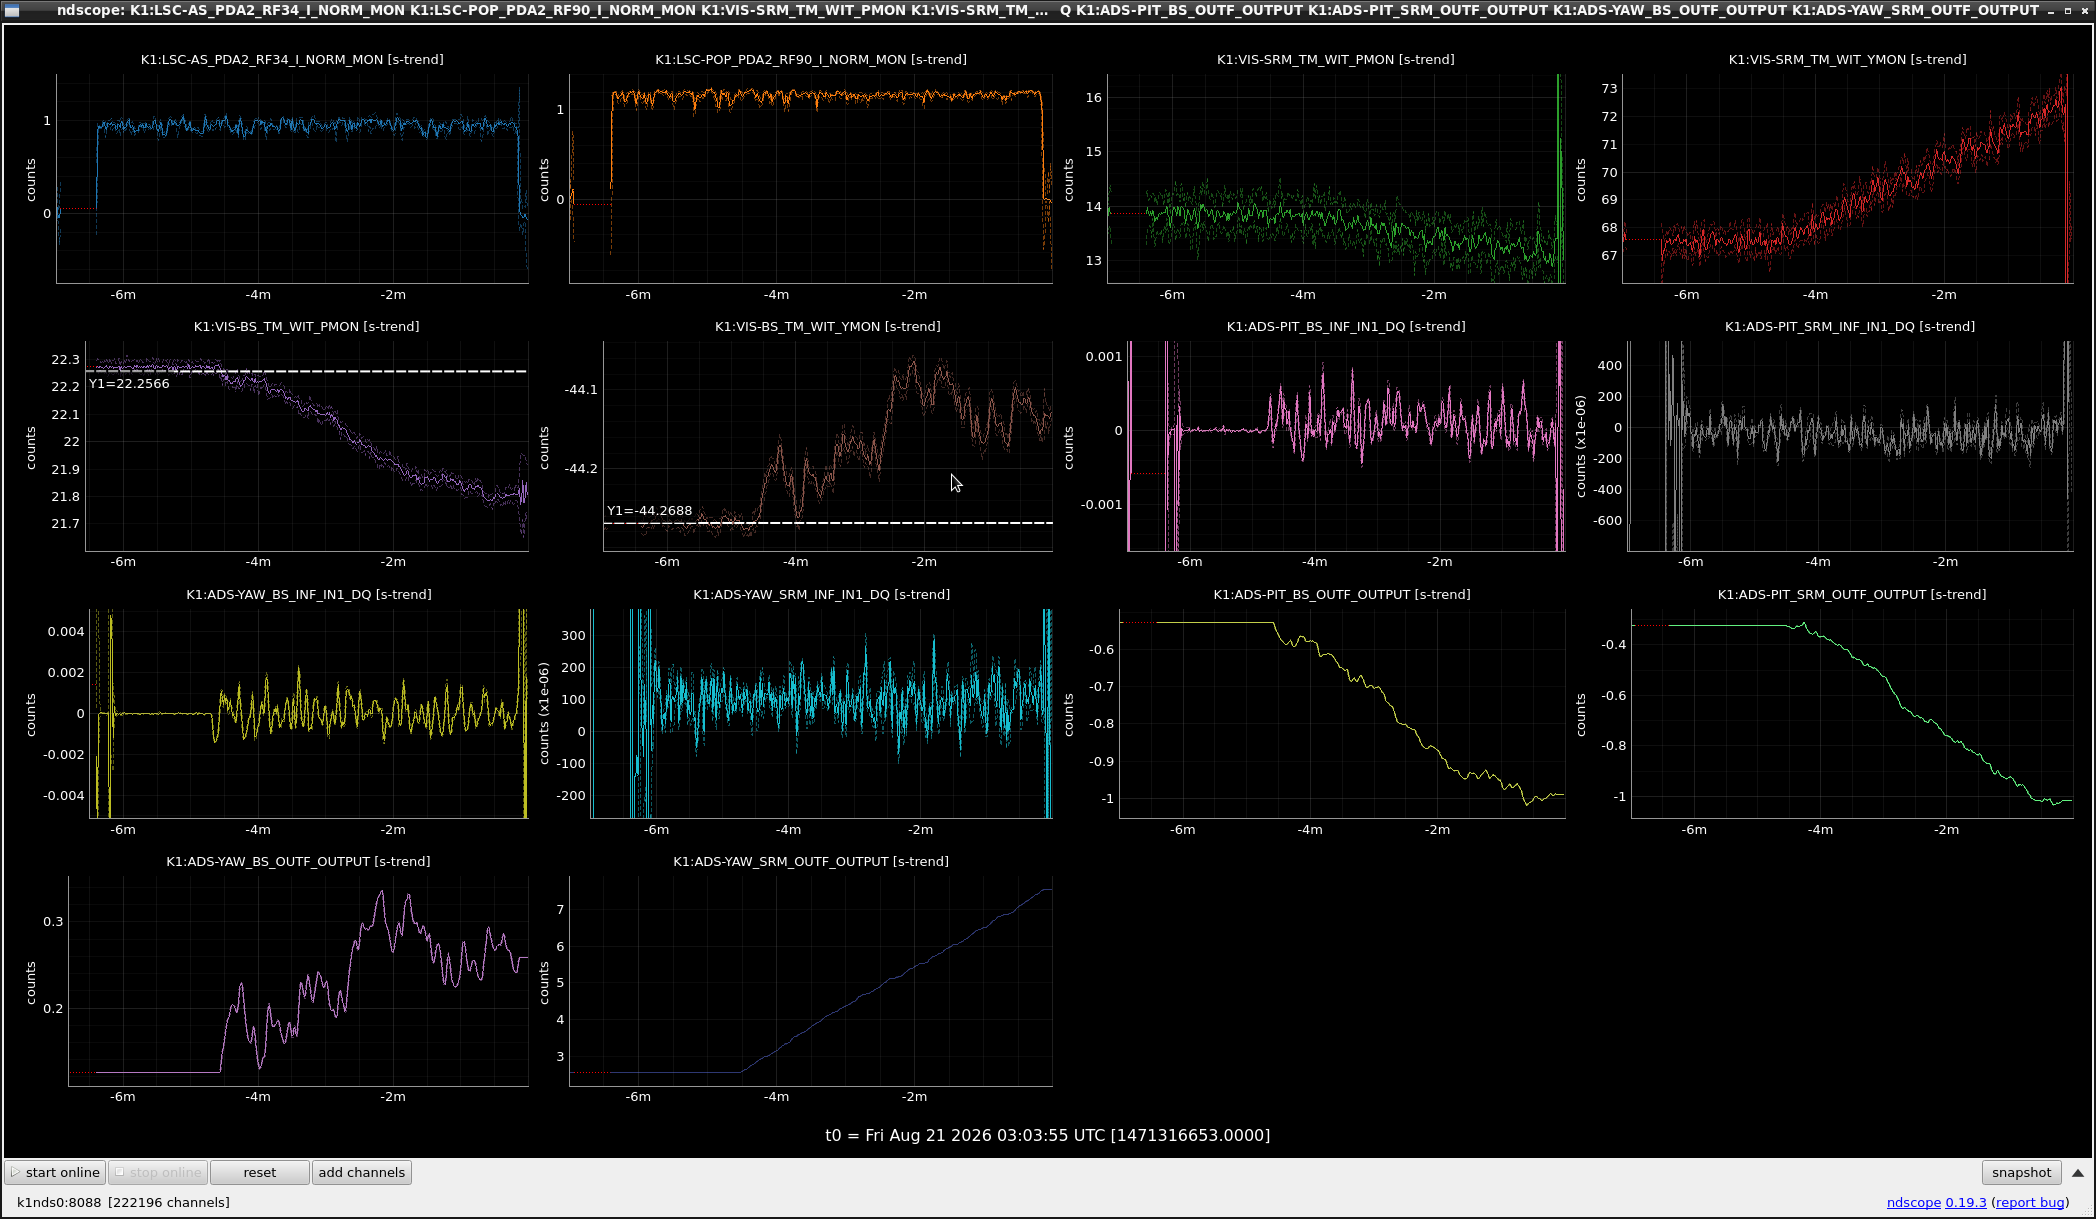Click the K1:VIS-SRM_TM_WIT_PMON plot title

[1335, 60]
